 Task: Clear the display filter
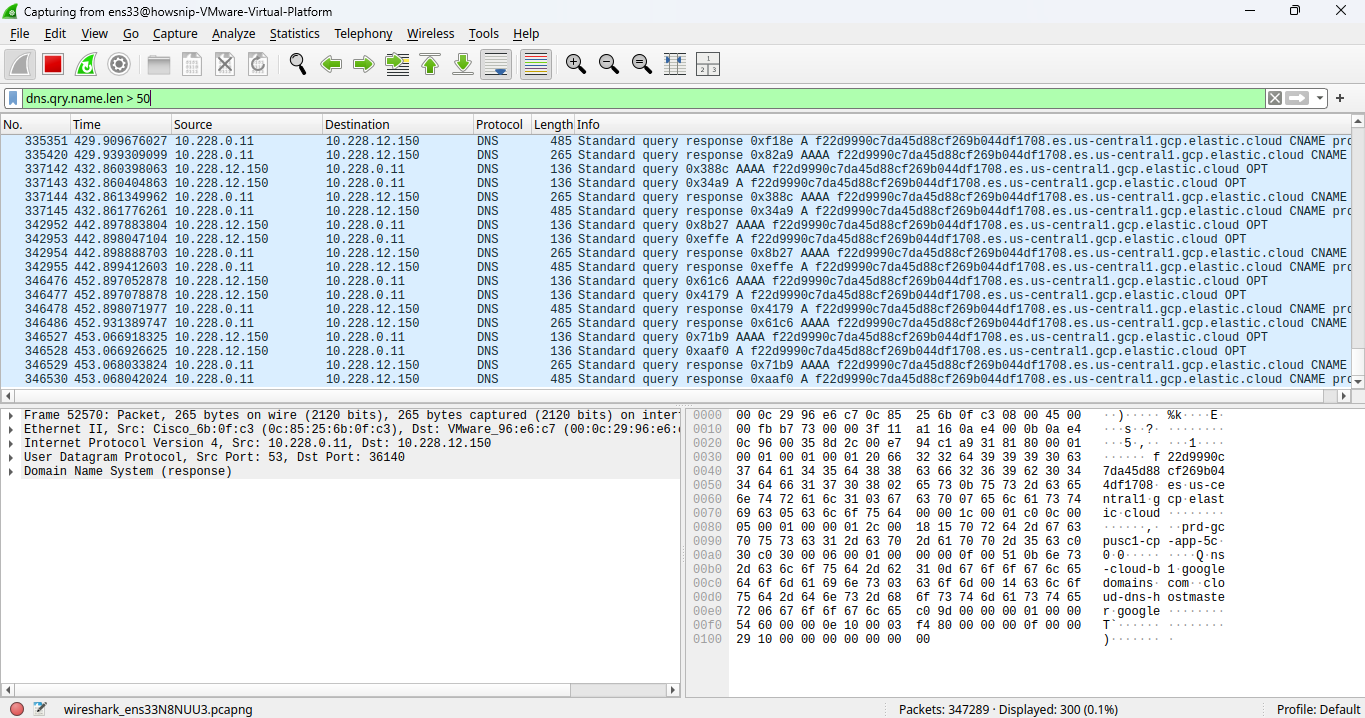pos(1274,98)
